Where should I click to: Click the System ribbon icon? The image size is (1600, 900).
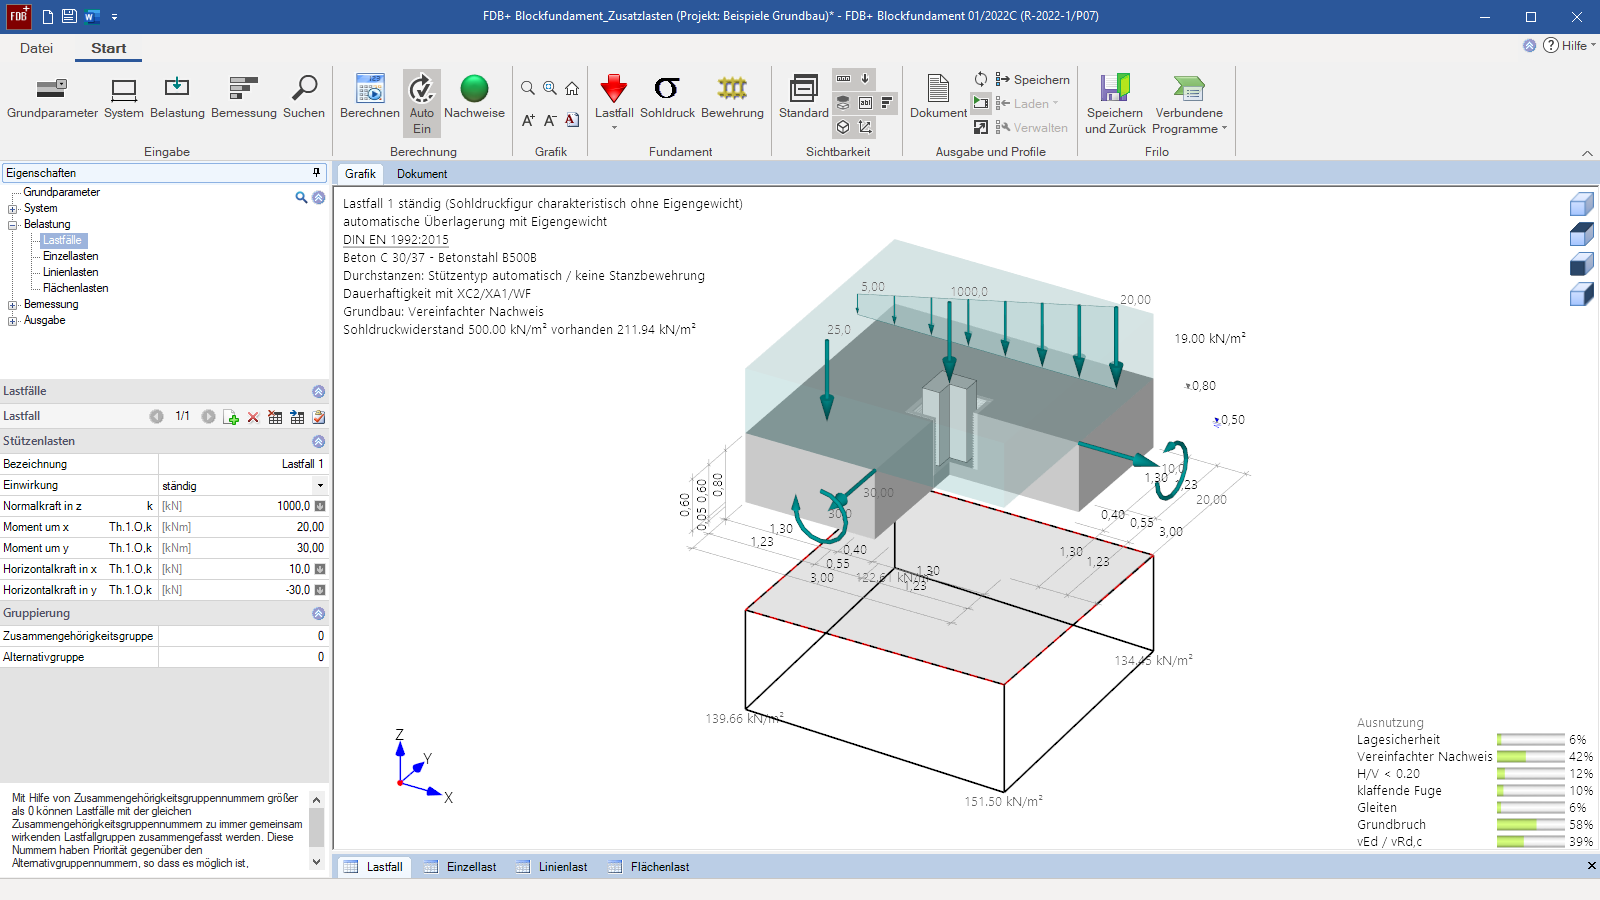124,97
